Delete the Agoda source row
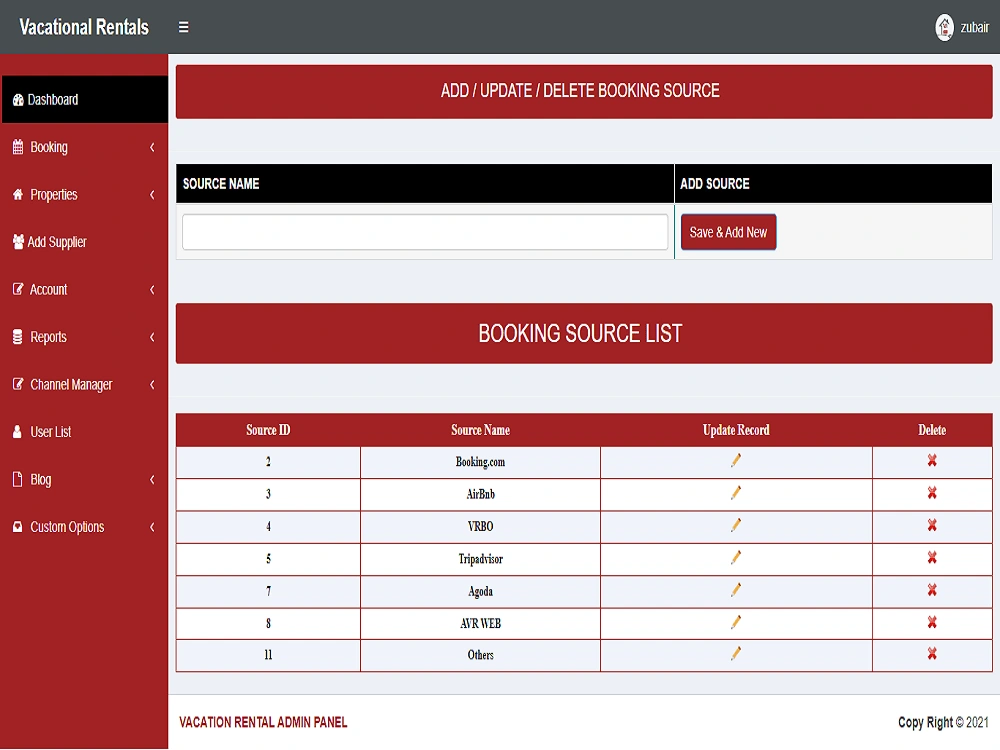This screenshot has width=1000, height=750. point(932,591)
